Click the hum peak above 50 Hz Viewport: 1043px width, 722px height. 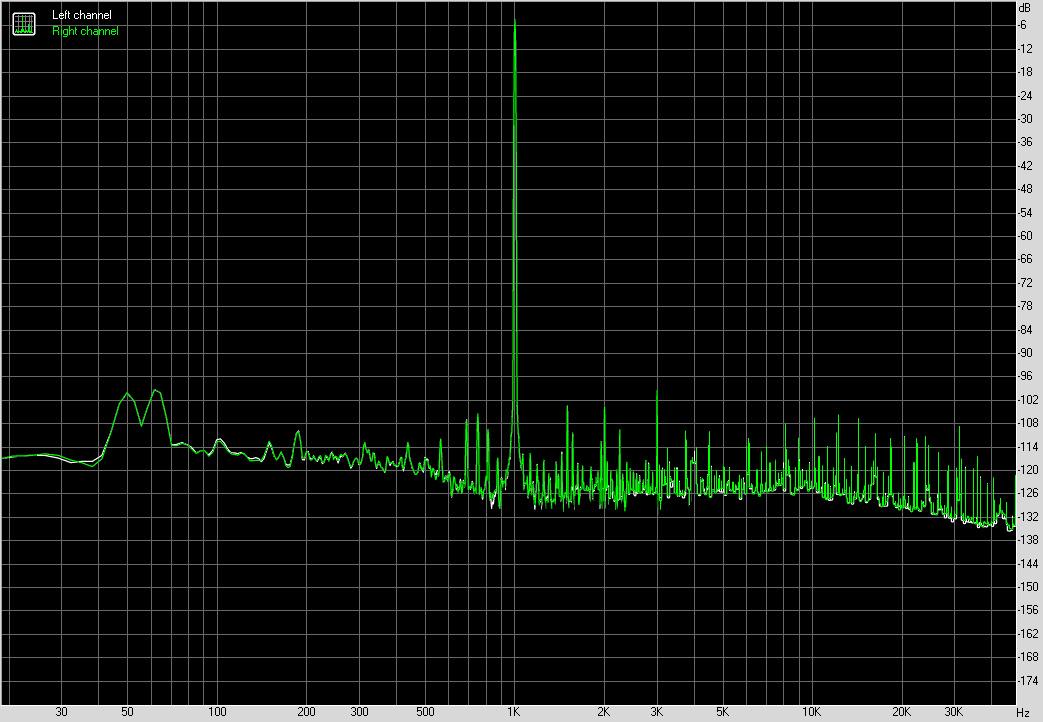coord(127,394)
